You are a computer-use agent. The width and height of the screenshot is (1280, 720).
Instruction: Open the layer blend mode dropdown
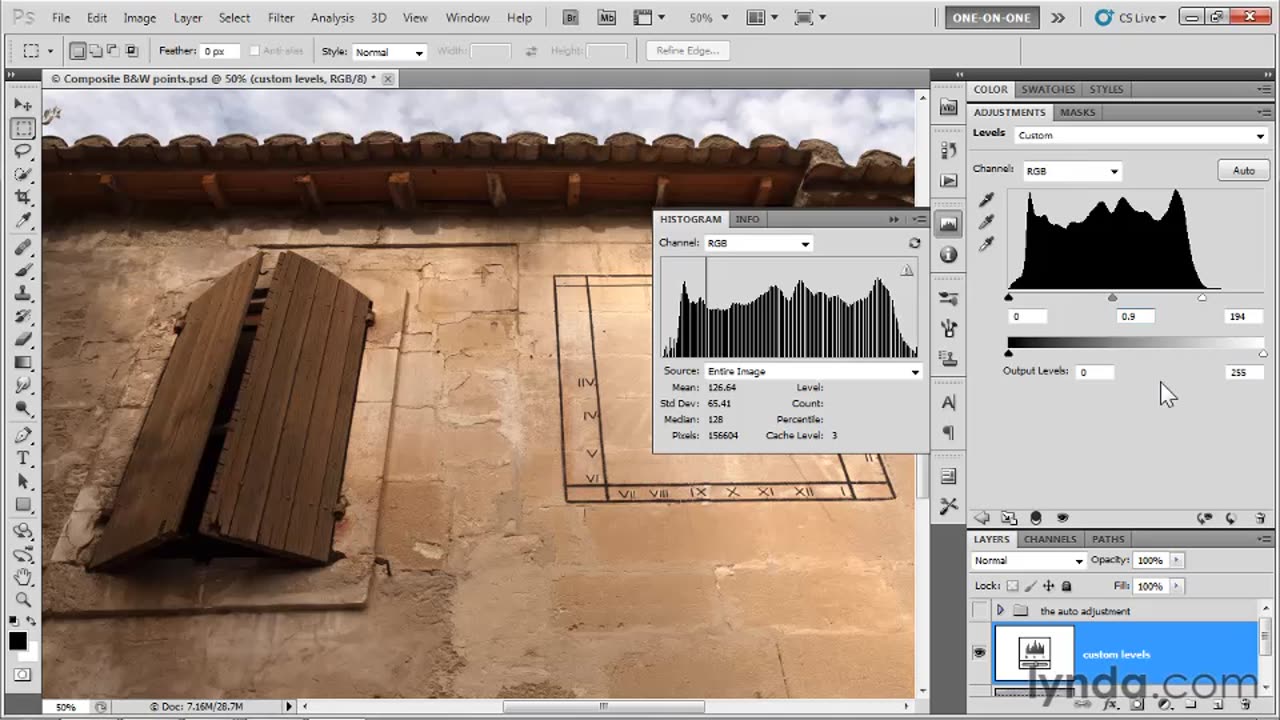tap(1029, 561)
